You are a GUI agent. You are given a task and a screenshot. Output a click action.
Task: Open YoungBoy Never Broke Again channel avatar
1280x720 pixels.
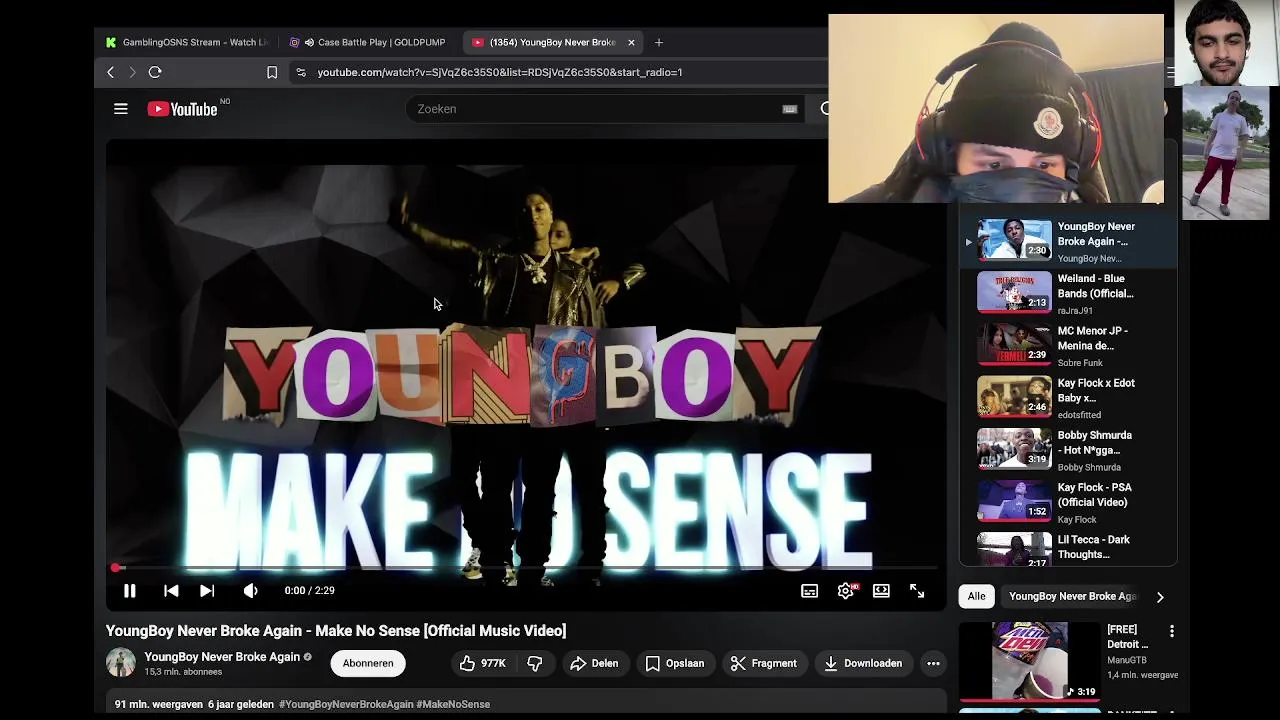(121, 663)
